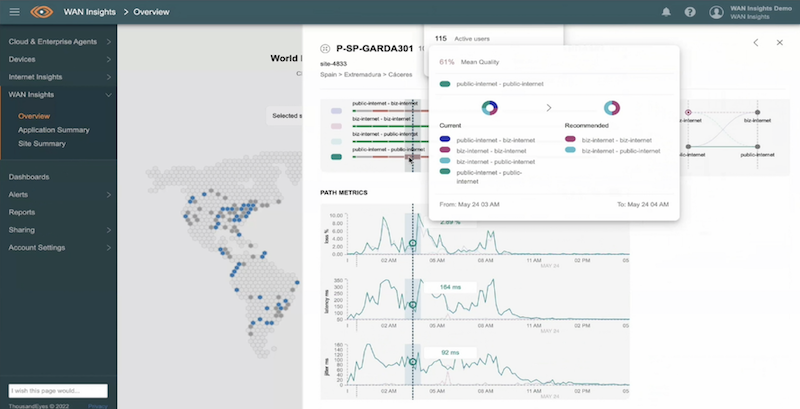The image size is (800, 409).
Task: Click the latency chart time marker
Action: 412,304
